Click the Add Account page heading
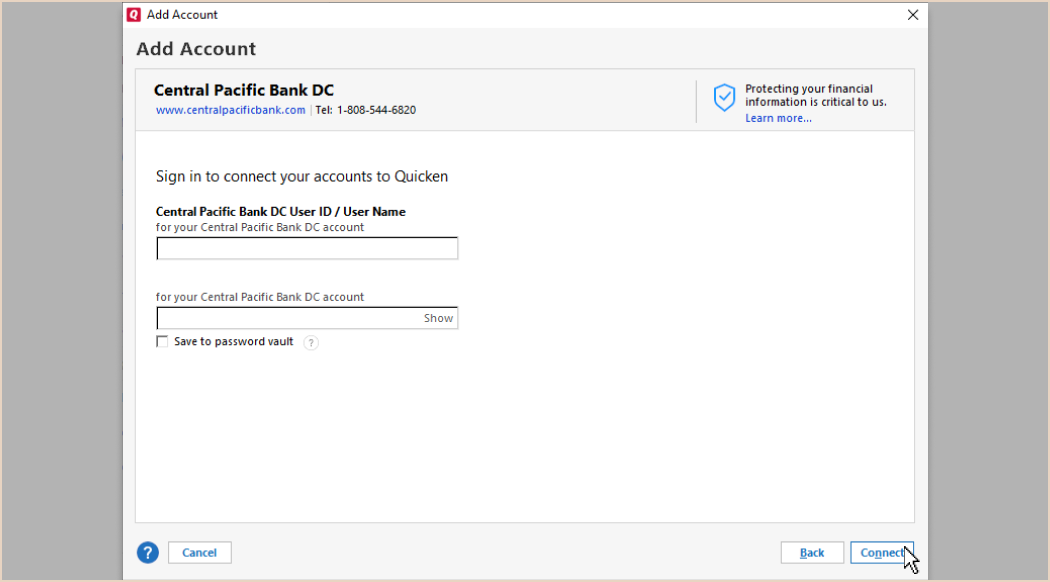This screenshot has width=1050, height=582. [x=196, y=49]
